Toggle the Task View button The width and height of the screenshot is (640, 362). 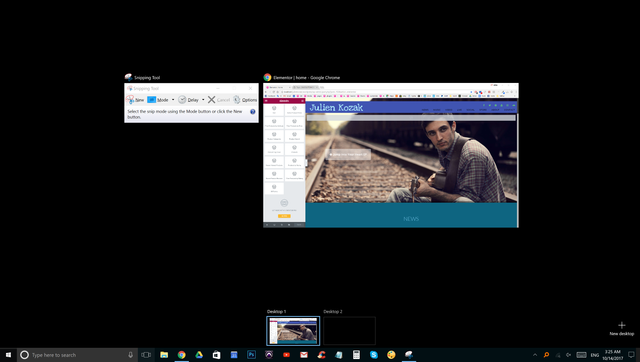pyautogui.click(x=146, y=355)
